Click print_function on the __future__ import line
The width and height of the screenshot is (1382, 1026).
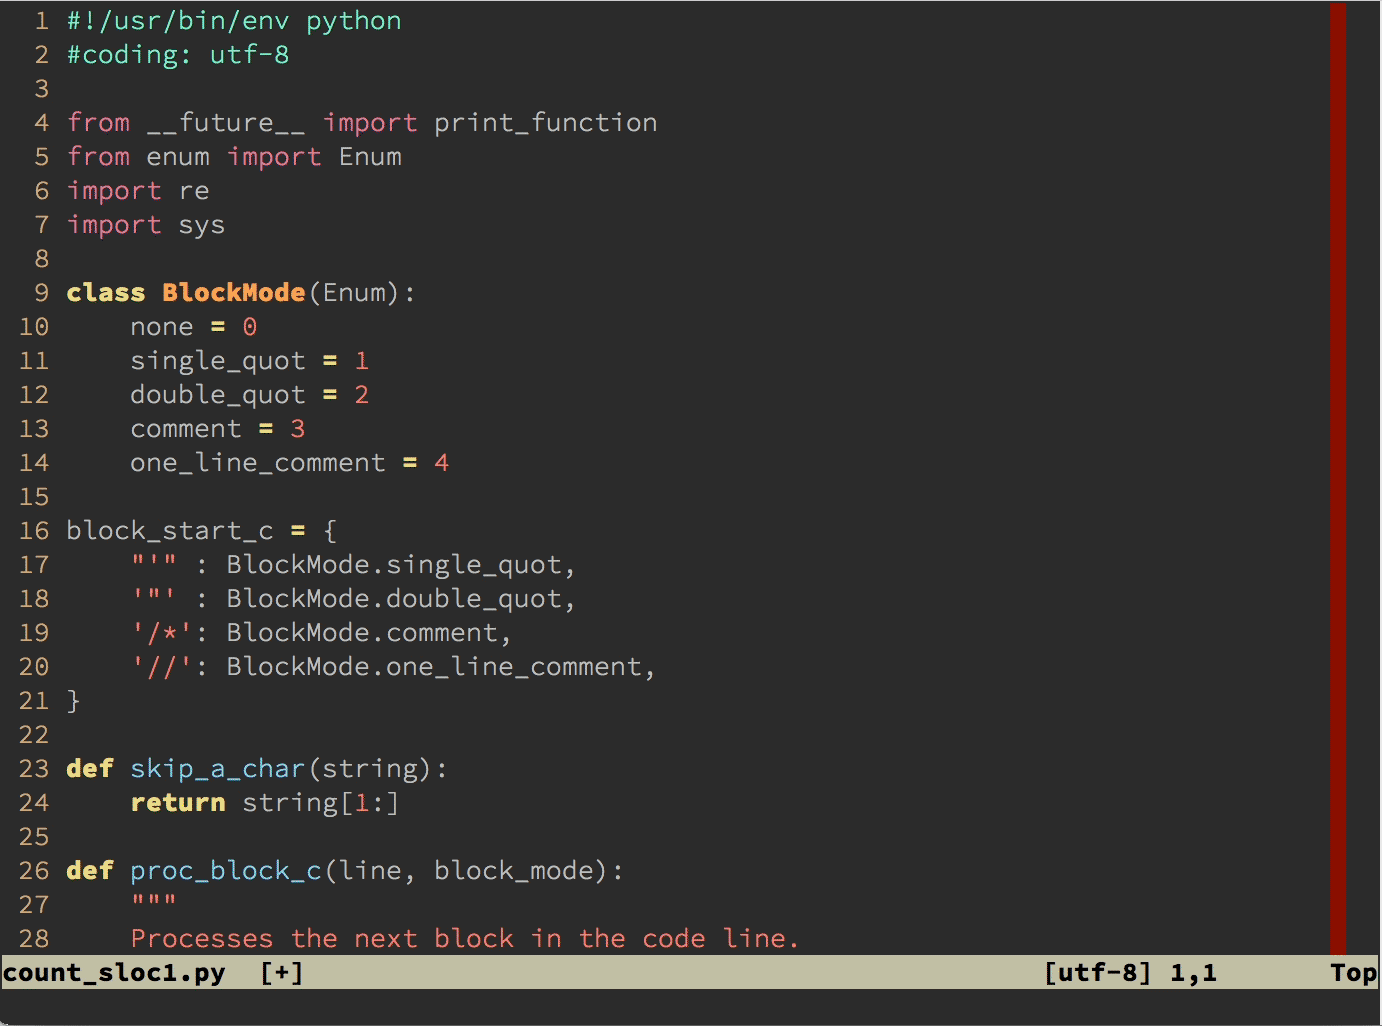point(544,122)
